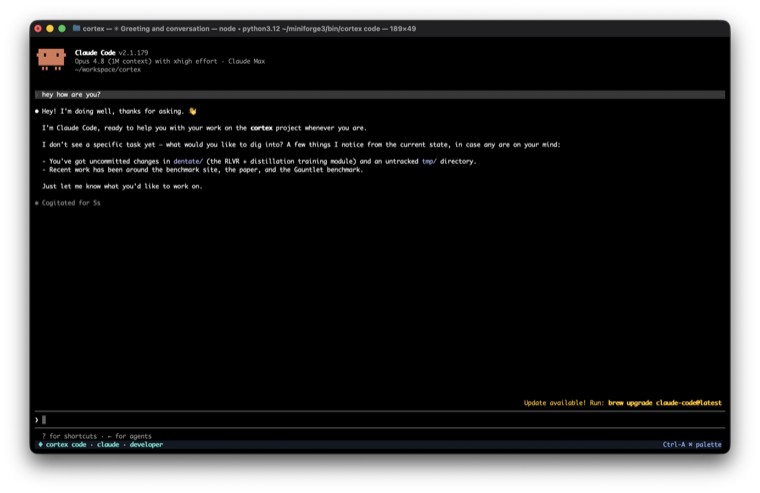The image size is (760, 493).
Task: Click the bullet beside Cogitated for 5s
Action: coord(37,203)
